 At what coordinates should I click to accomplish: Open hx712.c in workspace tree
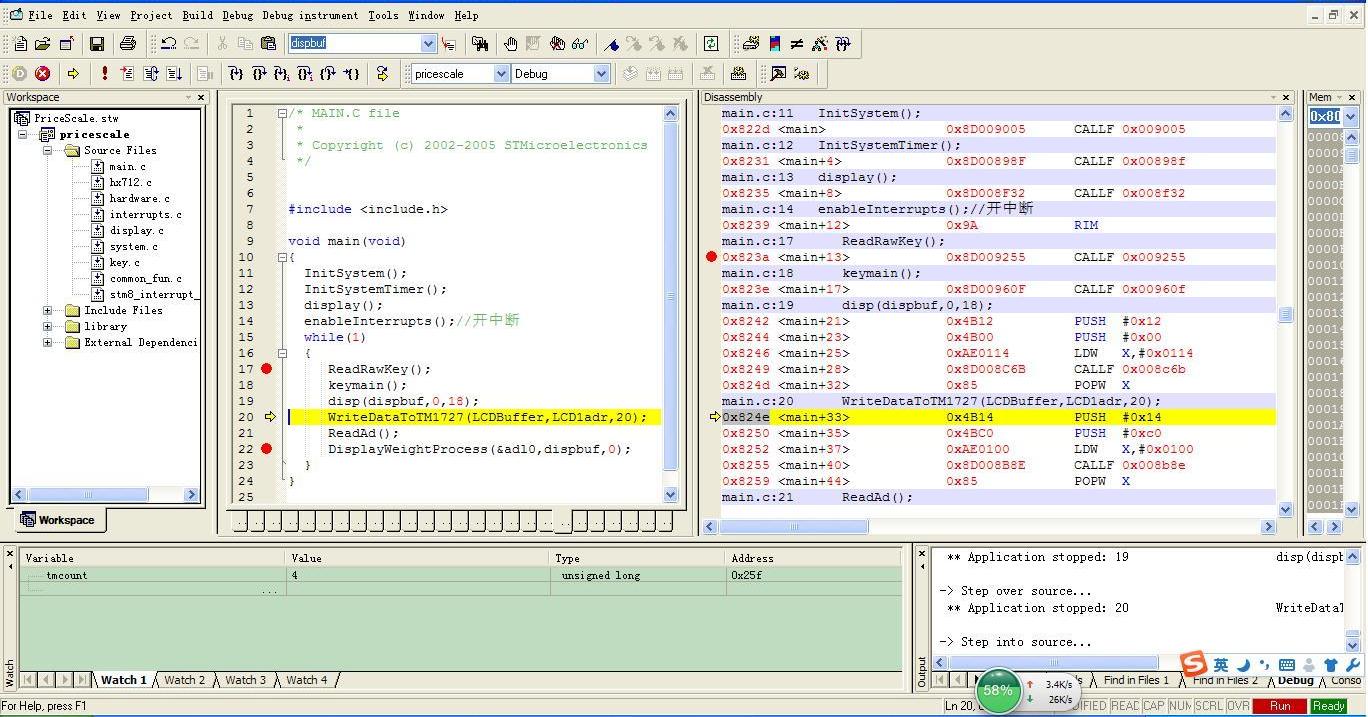pyautogui.click(x=130, y=183)
